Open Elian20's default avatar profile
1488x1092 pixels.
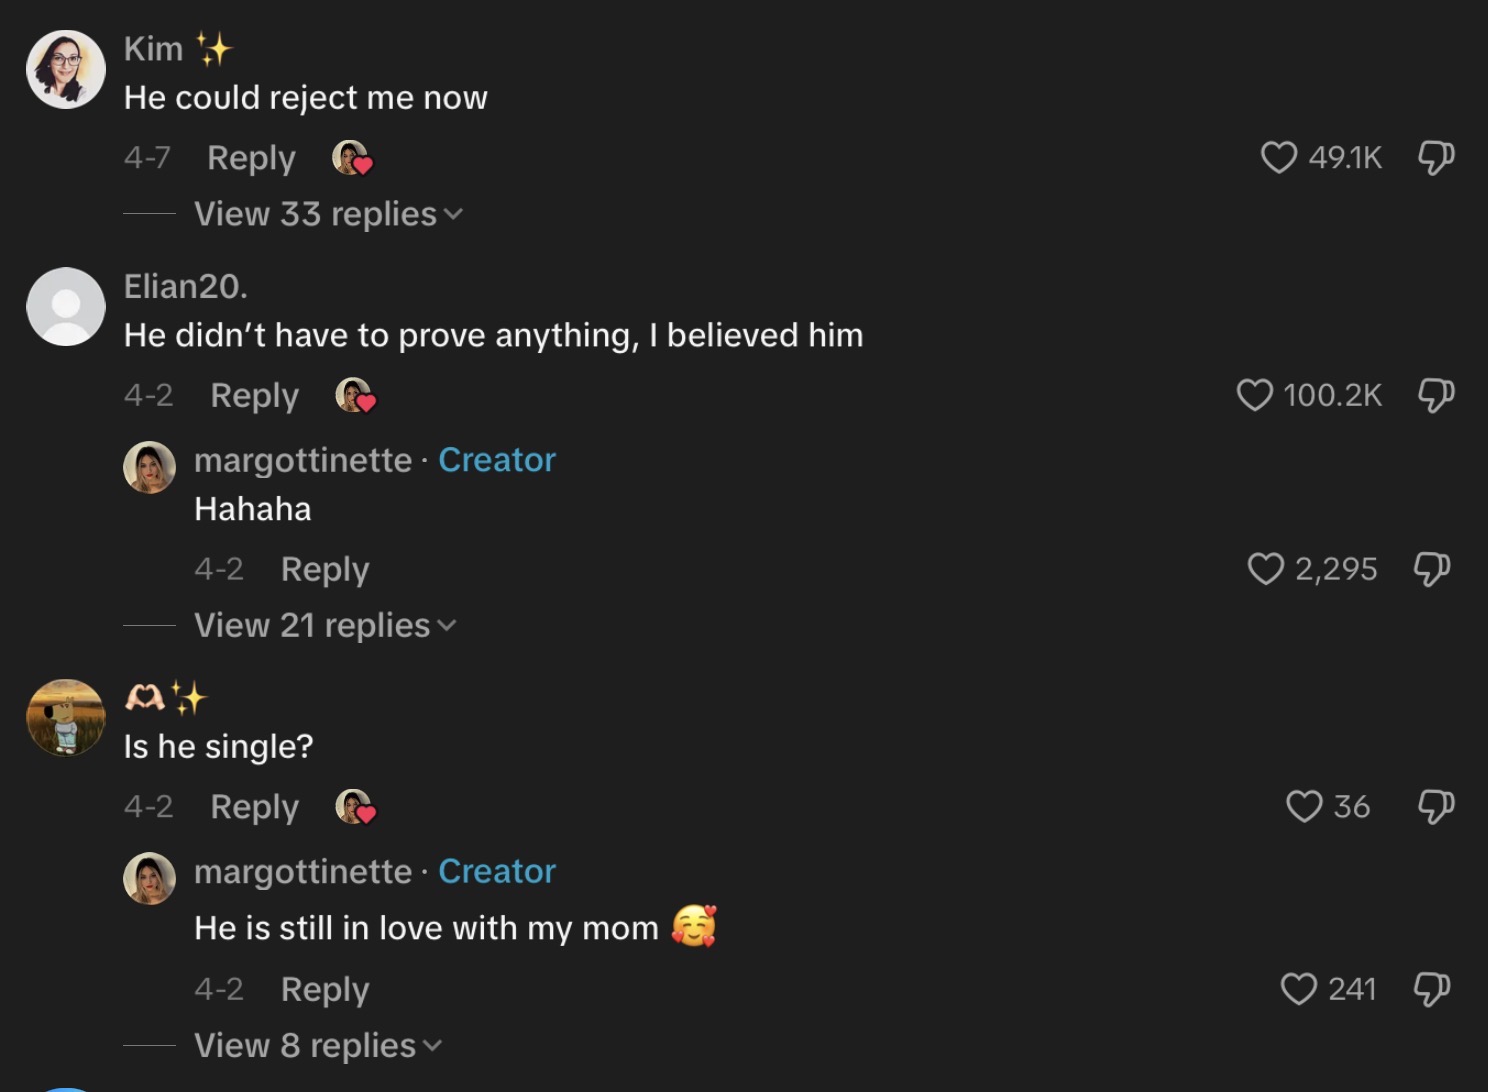click(66, 307)
